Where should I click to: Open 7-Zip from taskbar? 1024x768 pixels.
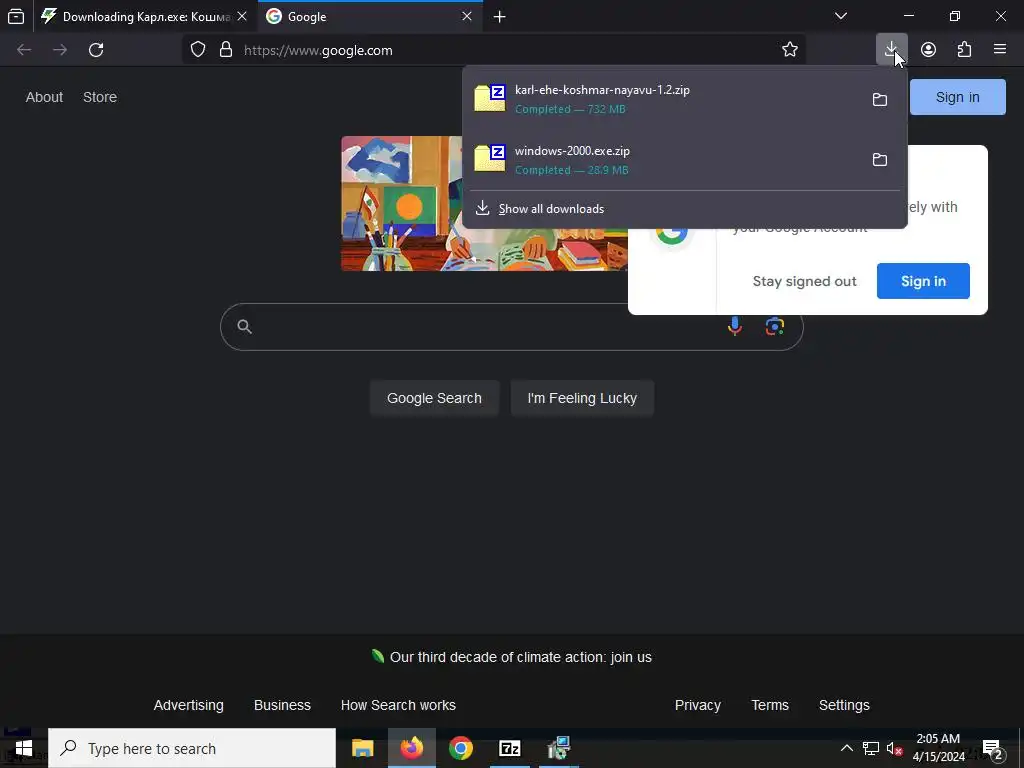point(509,748)
